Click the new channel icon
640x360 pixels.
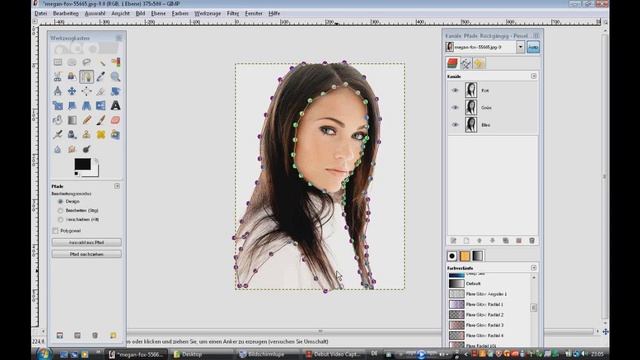point(466,241)
